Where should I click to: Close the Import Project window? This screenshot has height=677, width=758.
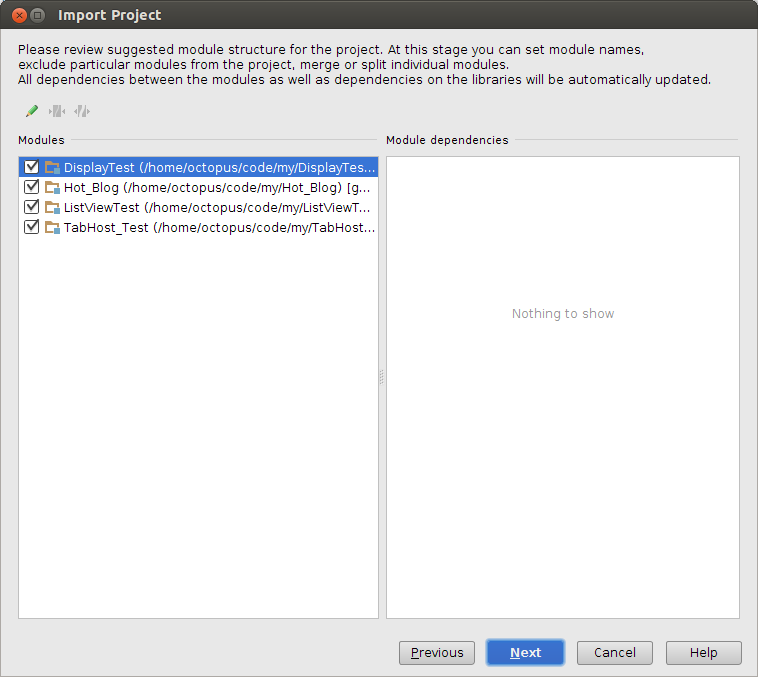coord(19,15)
